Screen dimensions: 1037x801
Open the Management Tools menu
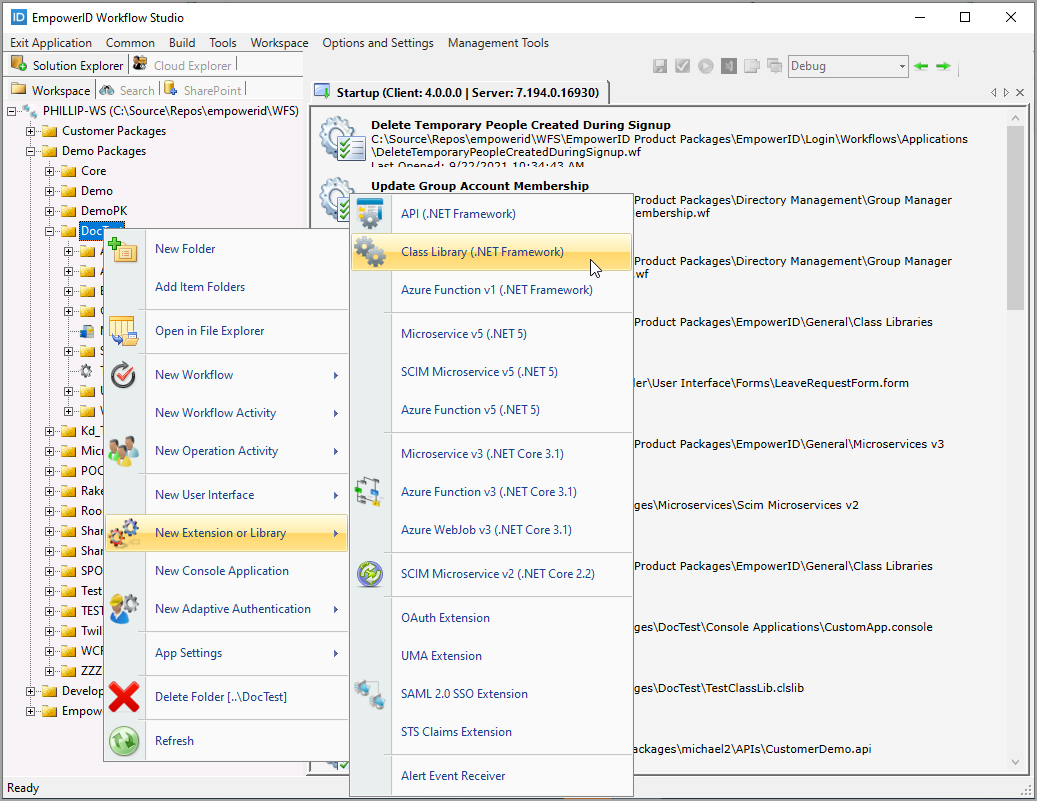[498, 43]
